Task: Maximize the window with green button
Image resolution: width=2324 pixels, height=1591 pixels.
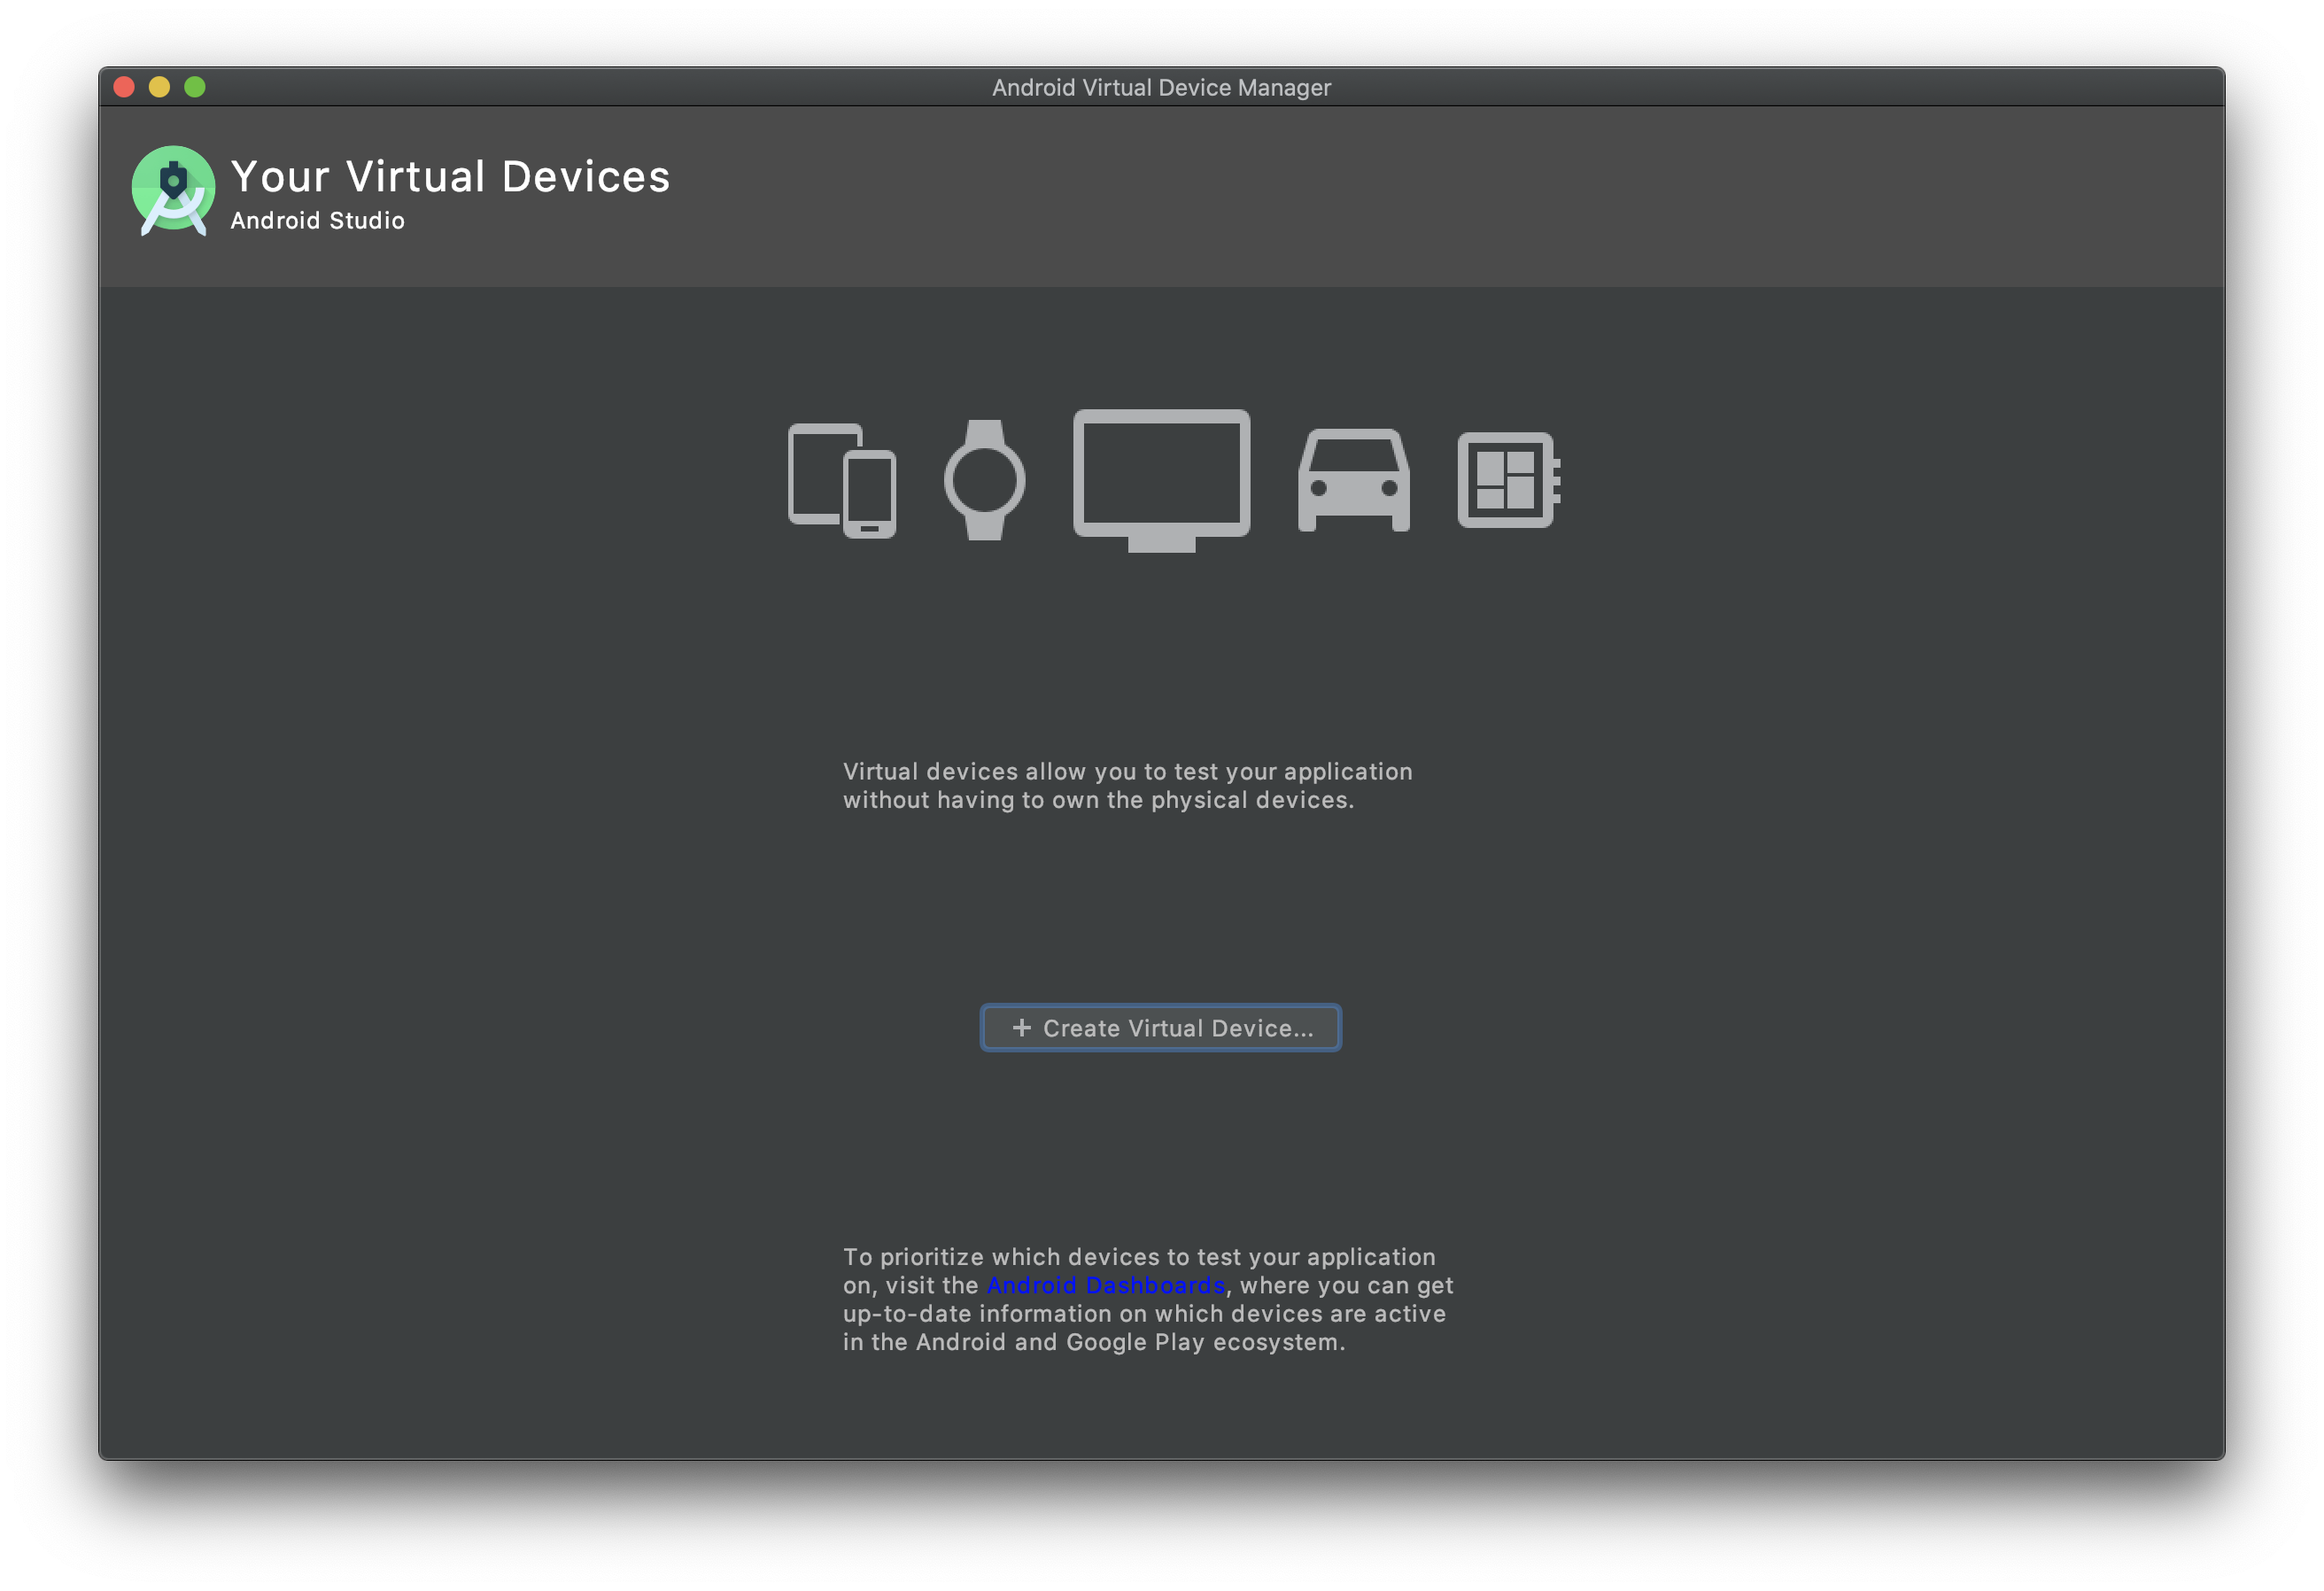Action: 195,87
